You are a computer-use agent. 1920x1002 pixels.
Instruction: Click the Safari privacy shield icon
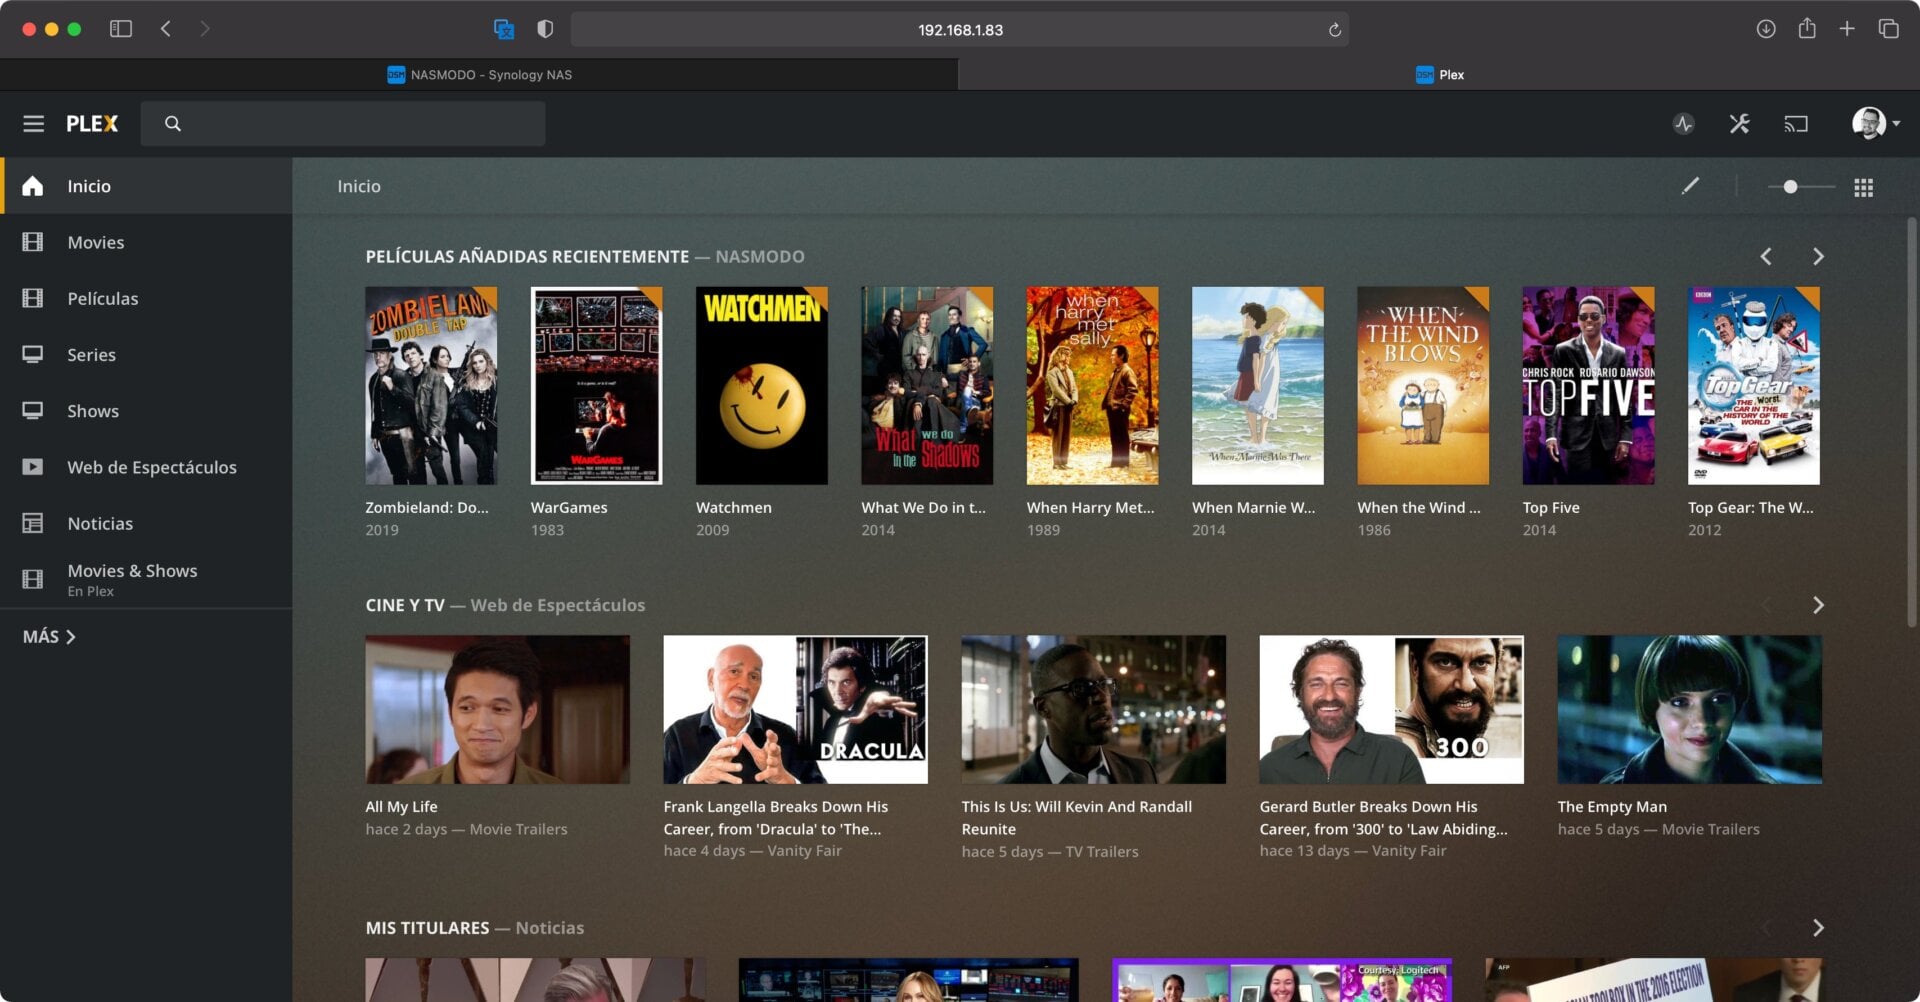(545, 29)
